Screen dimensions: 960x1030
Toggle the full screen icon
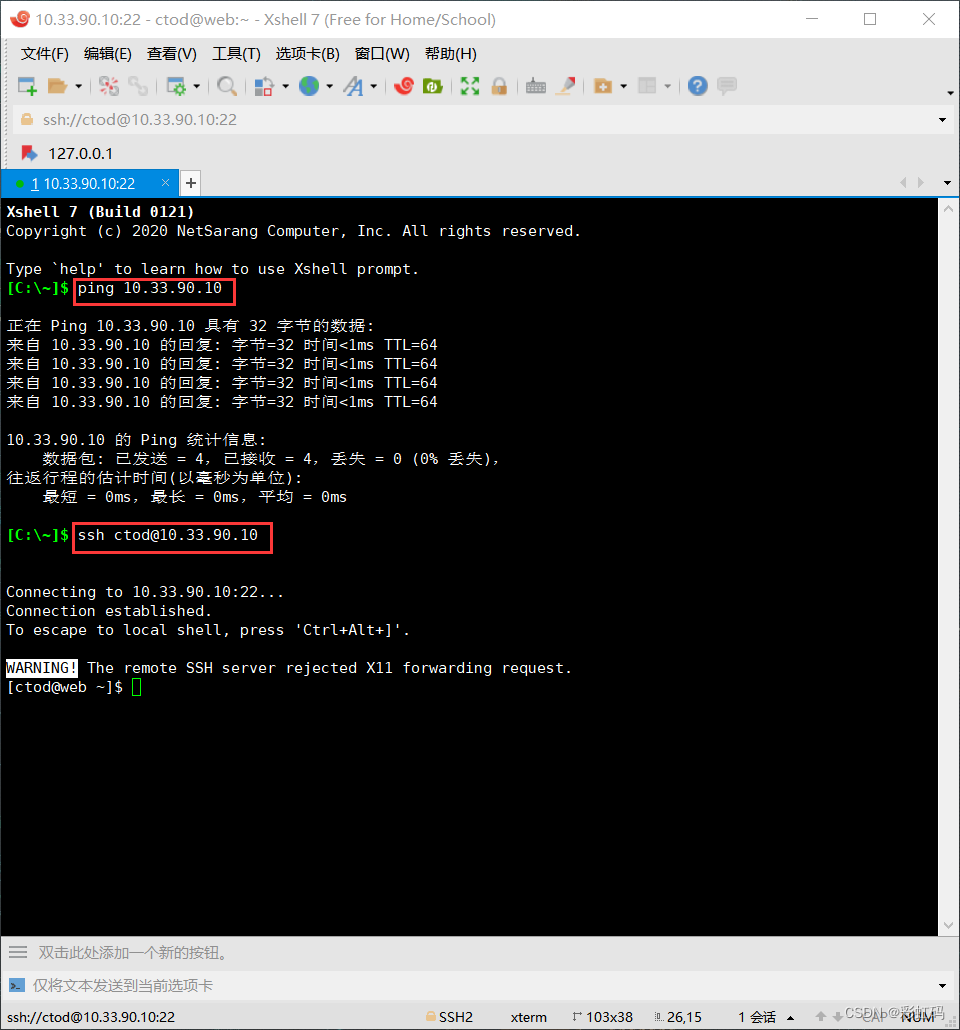470,86
